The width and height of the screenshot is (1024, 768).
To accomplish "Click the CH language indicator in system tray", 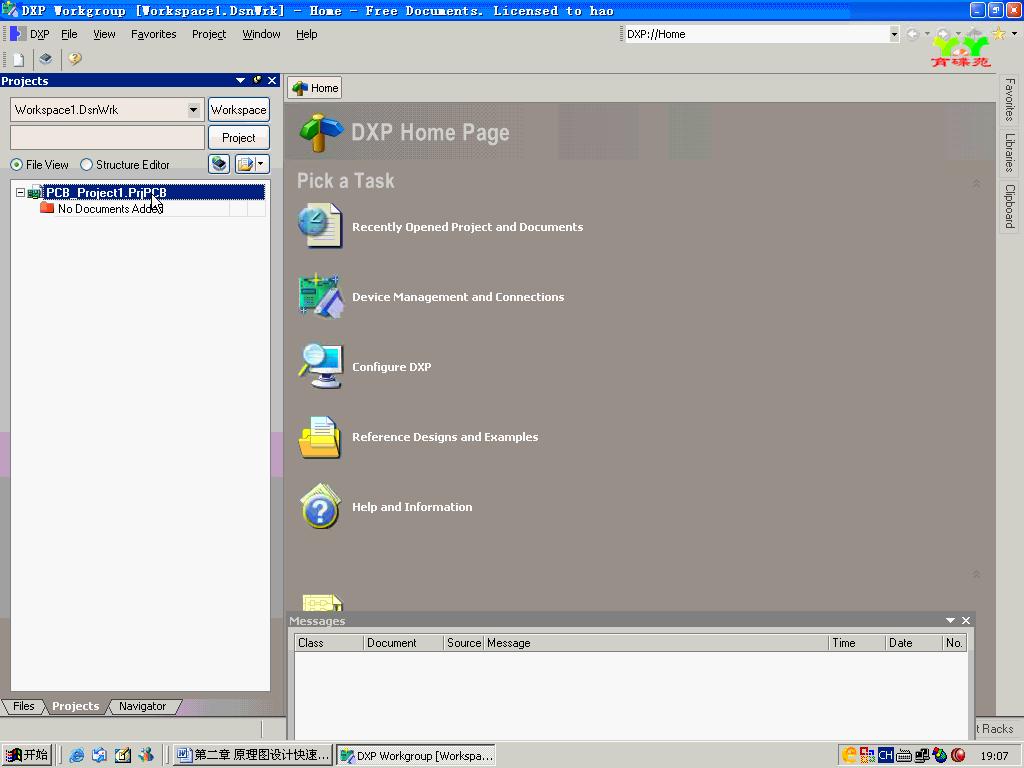I will coord(886,756).
